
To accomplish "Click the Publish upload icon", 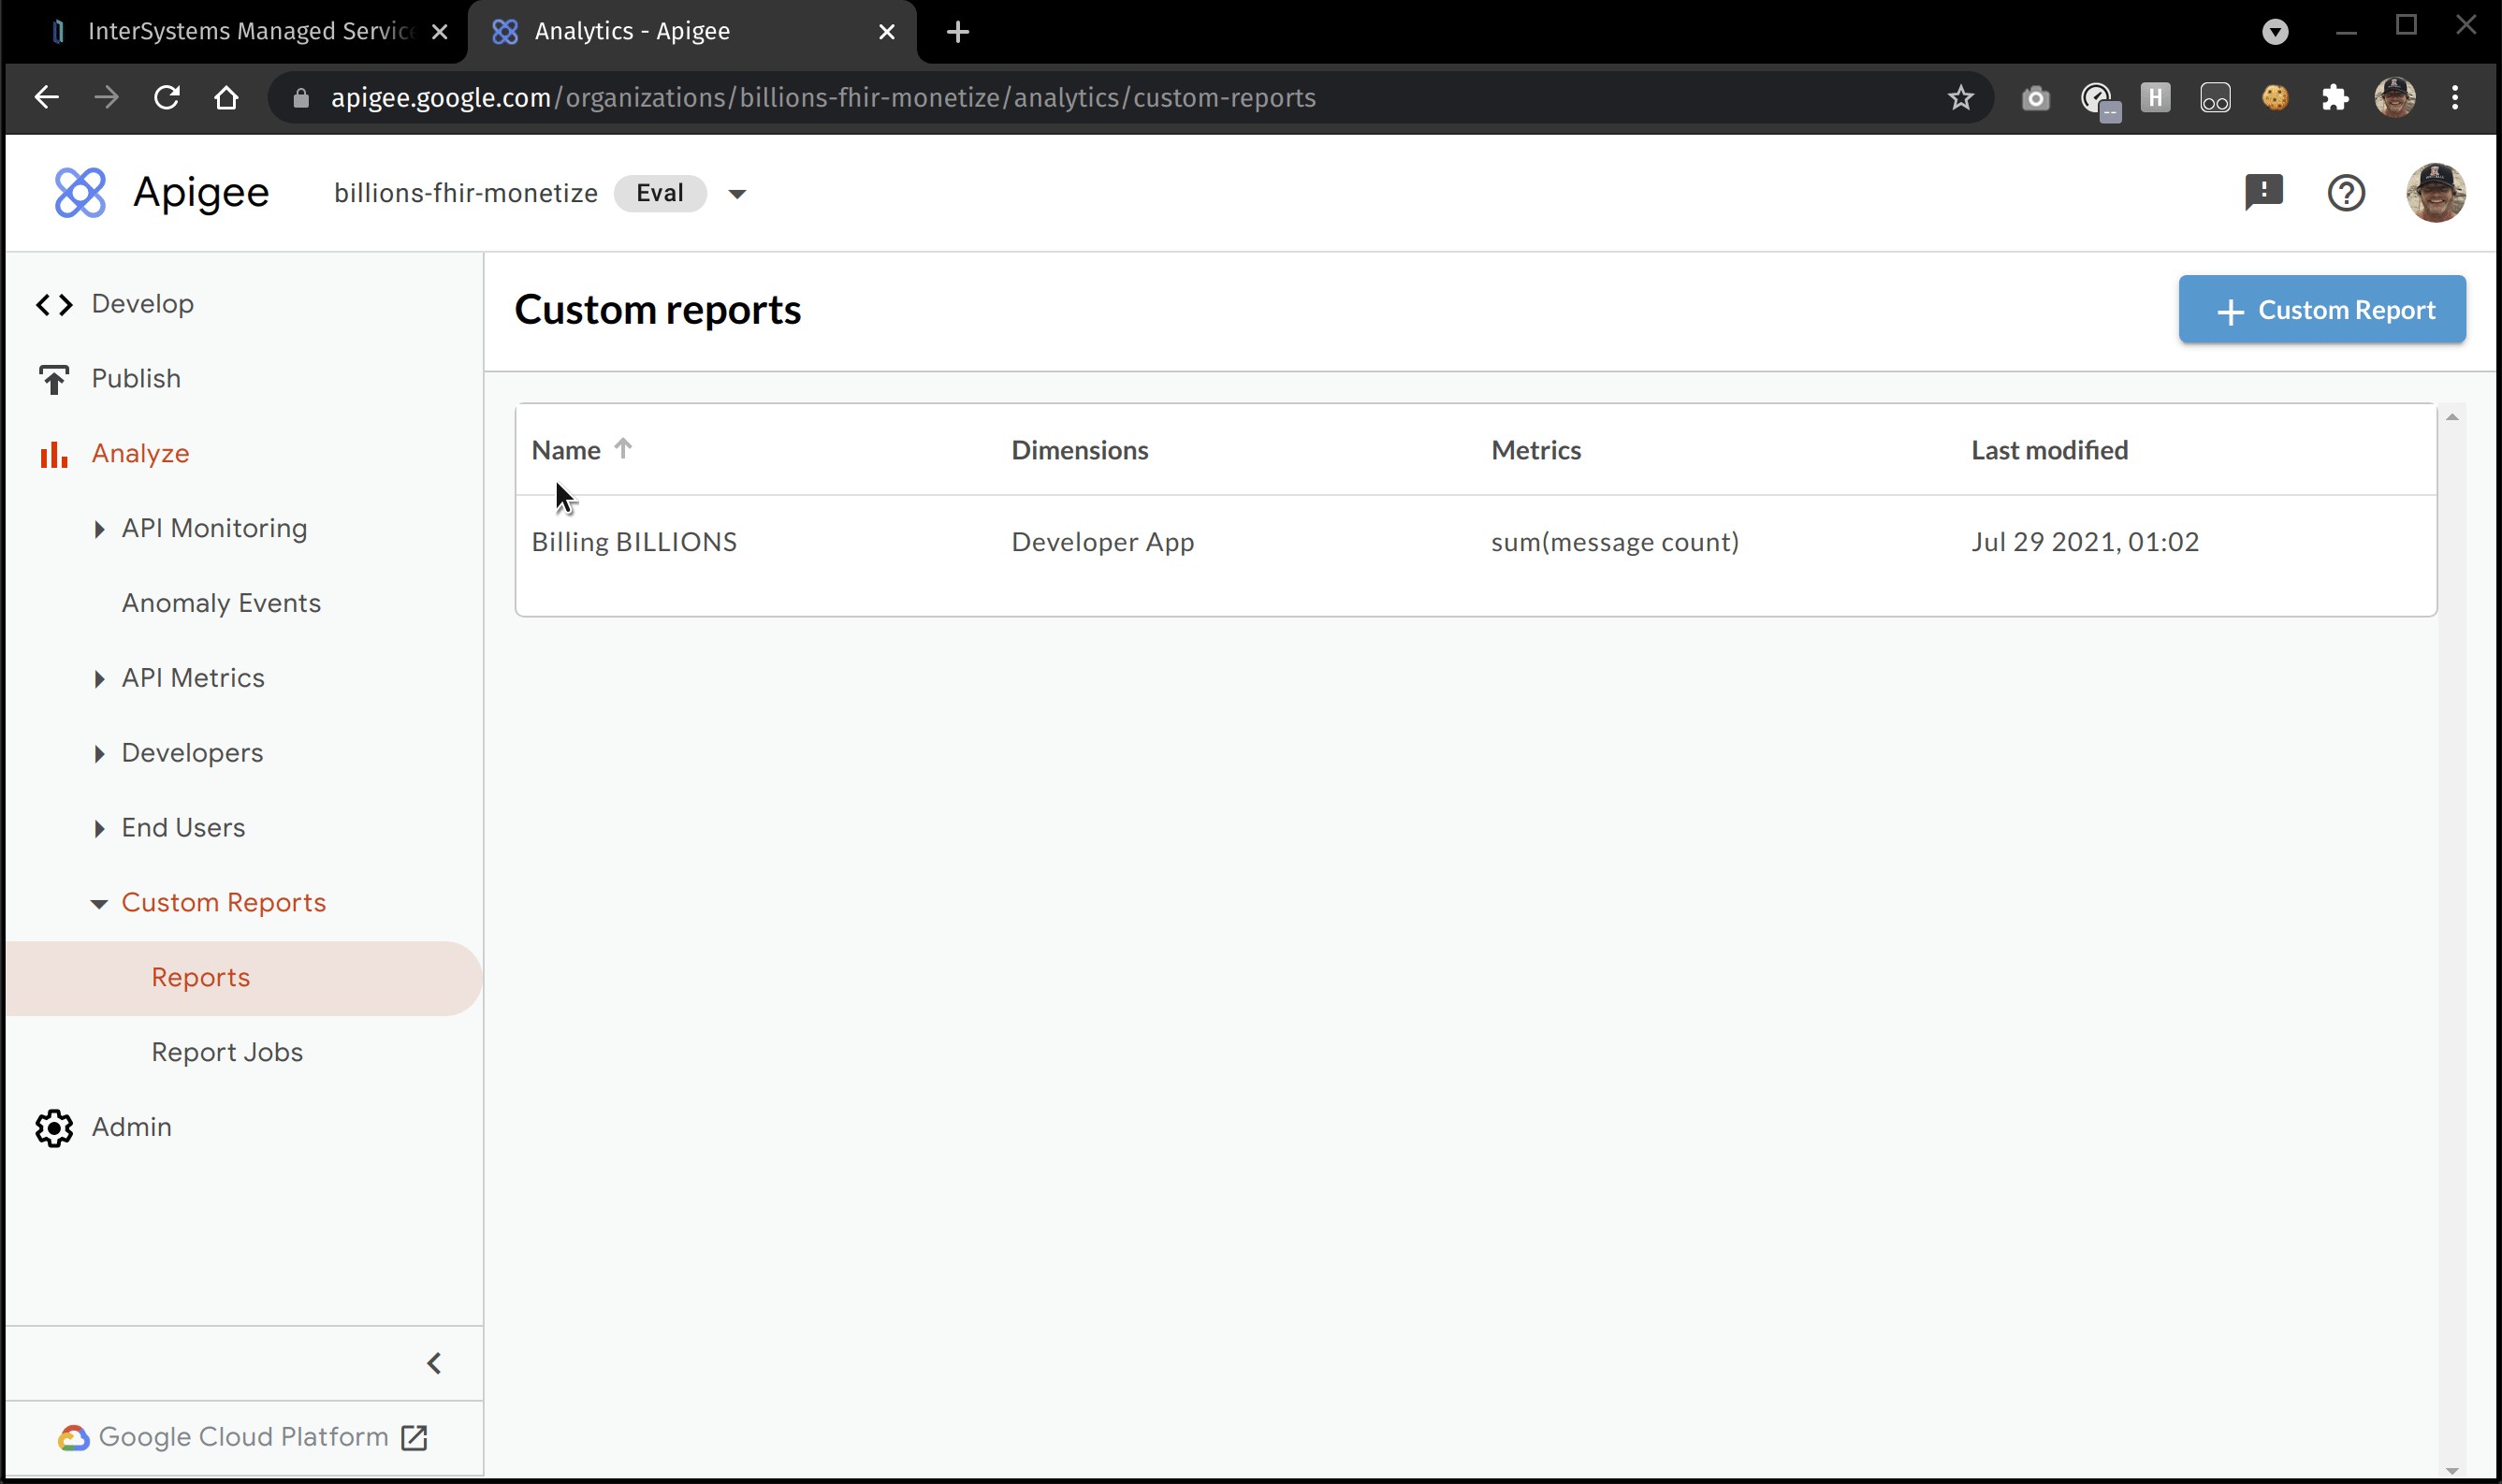I will (54, 379).
